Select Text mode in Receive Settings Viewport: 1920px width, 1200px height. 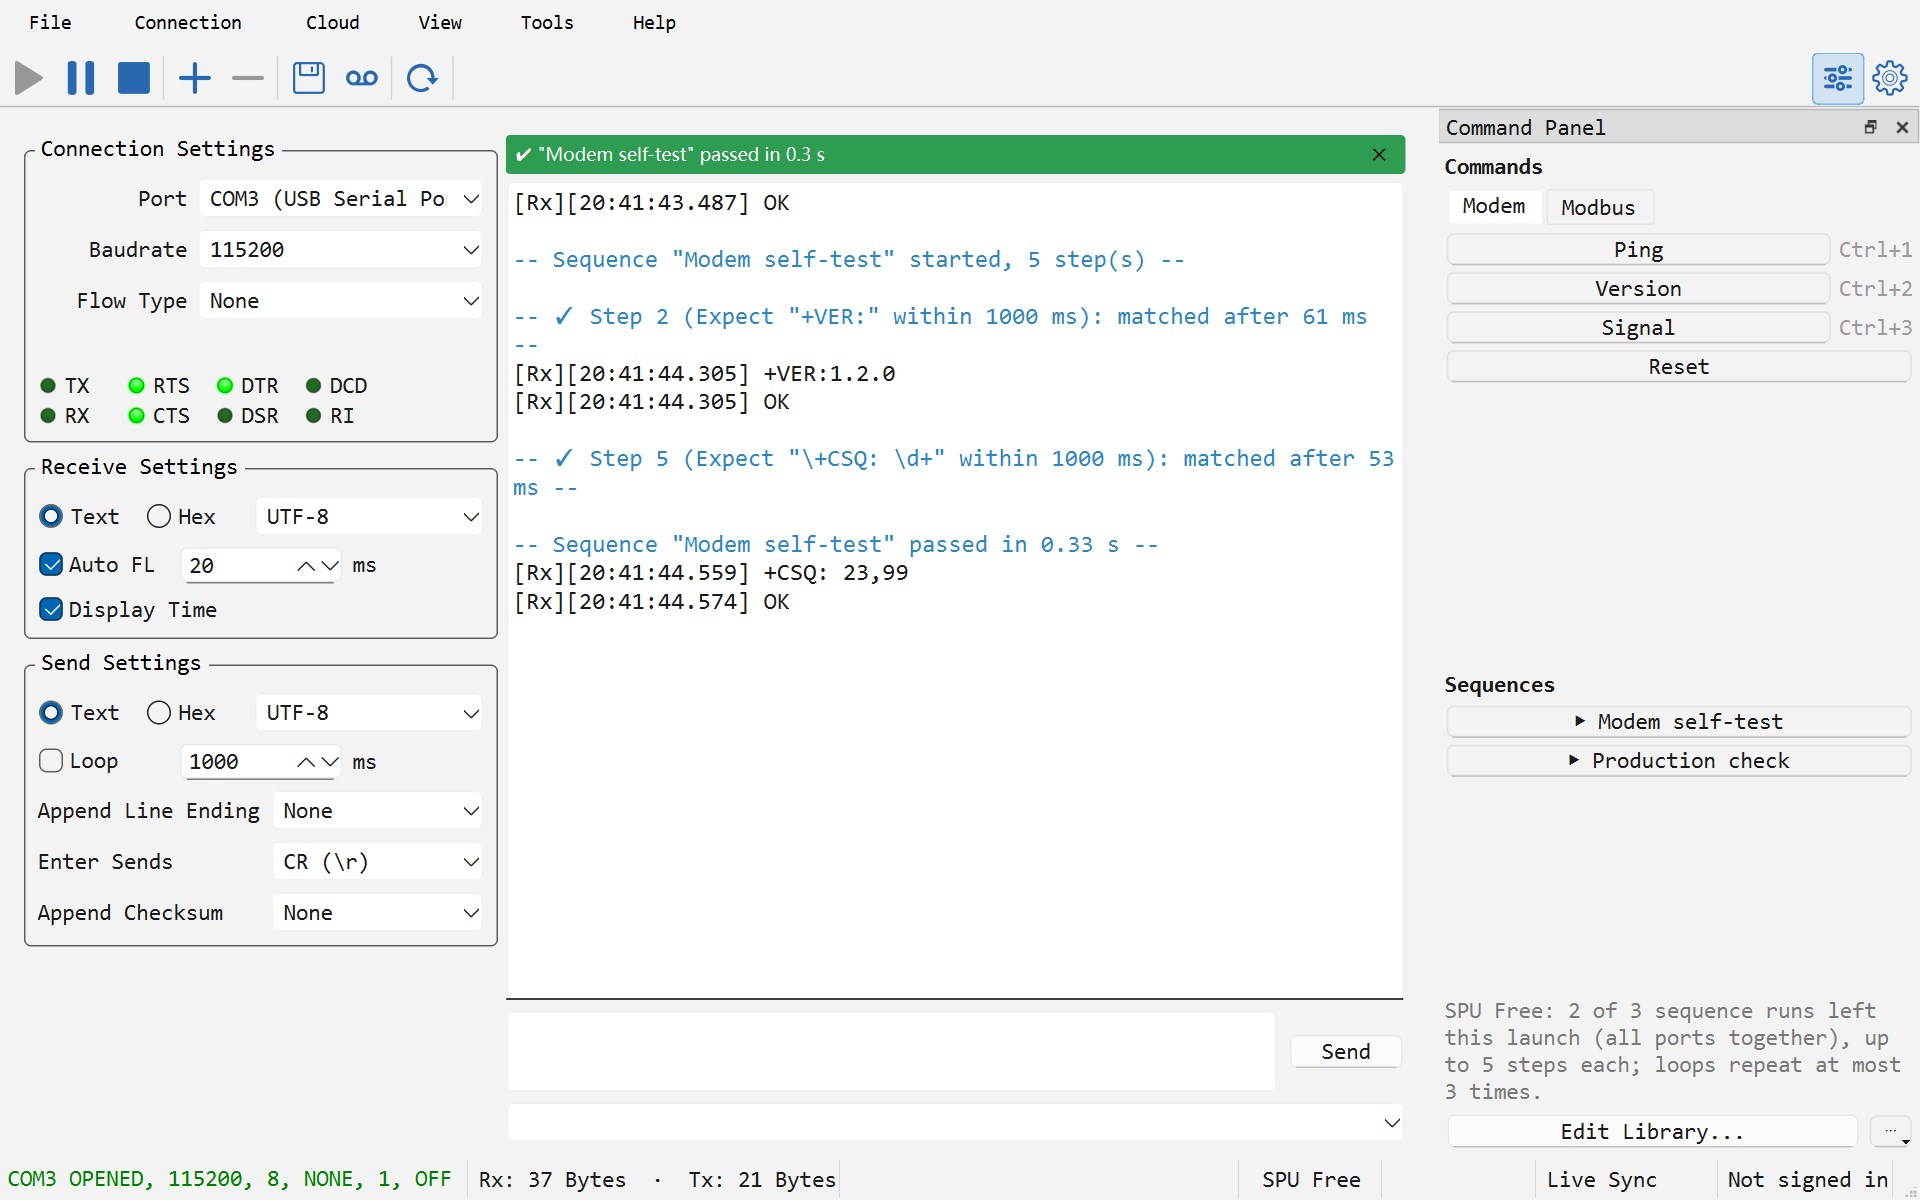click(x=79, y=517)
